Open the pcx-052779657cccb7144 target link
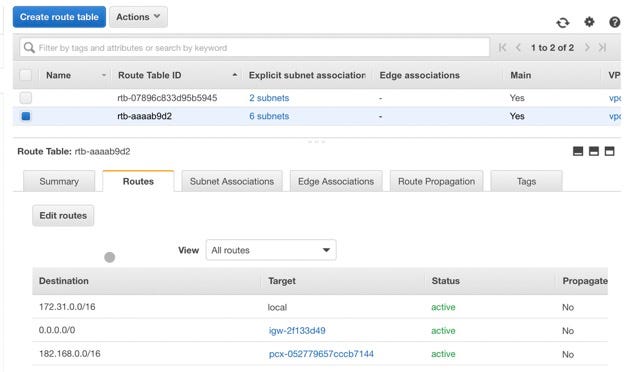This screenshot has width=630, height=372. [321, 354]
